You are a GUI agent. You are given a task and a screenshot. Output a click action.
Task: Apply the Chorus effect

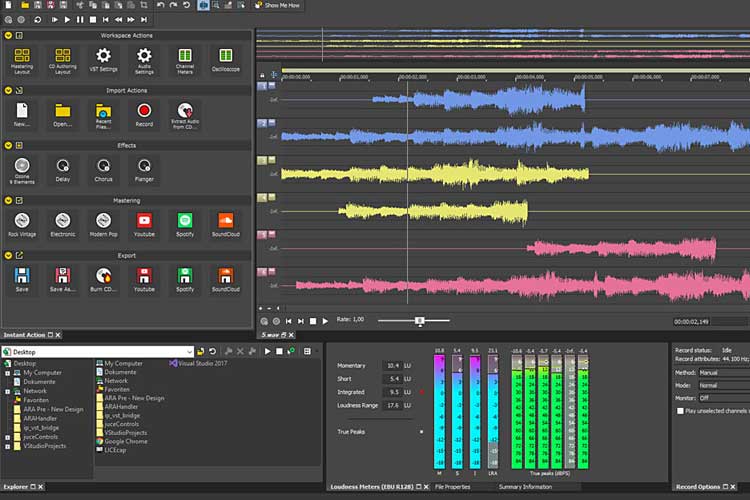click(x=103, y=170)
